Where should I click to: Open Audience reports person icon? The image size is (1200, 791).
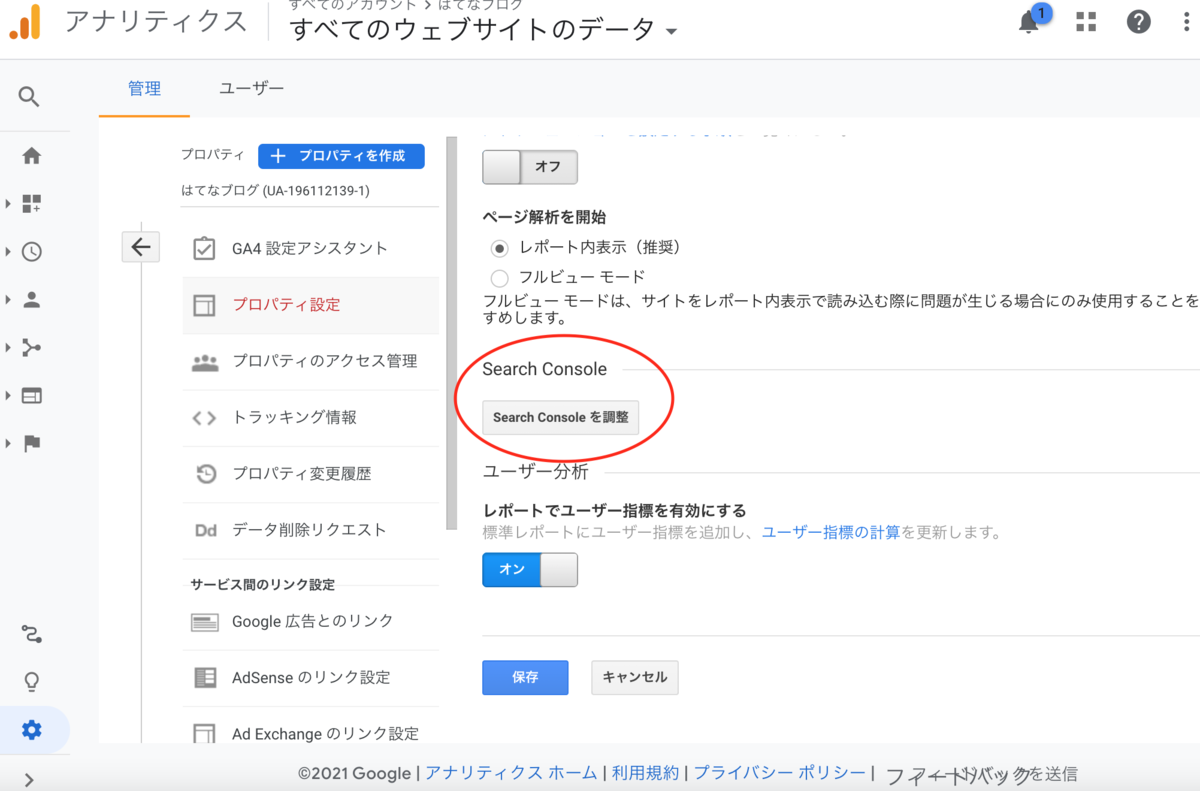pyautogui.click(x=32, y=300)
